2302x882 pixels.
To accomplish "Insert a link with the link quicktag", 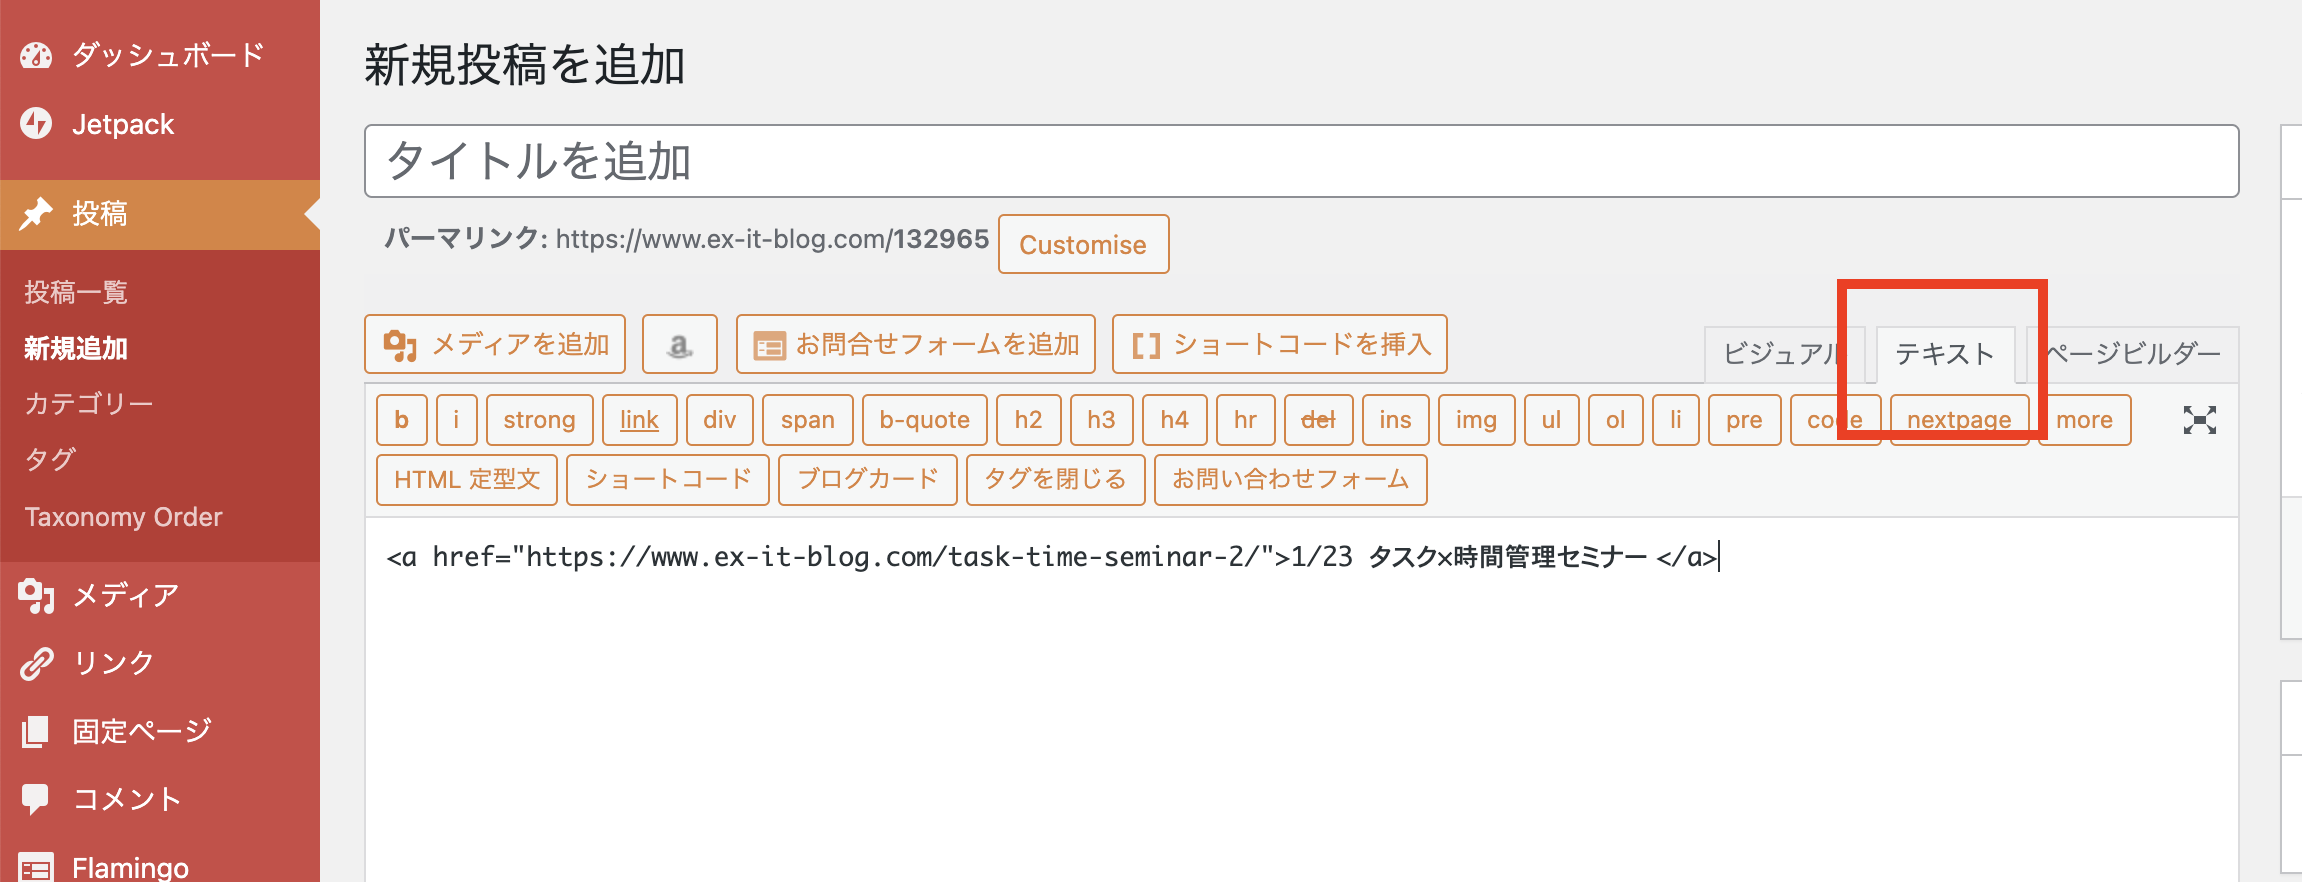I will 639,420.
